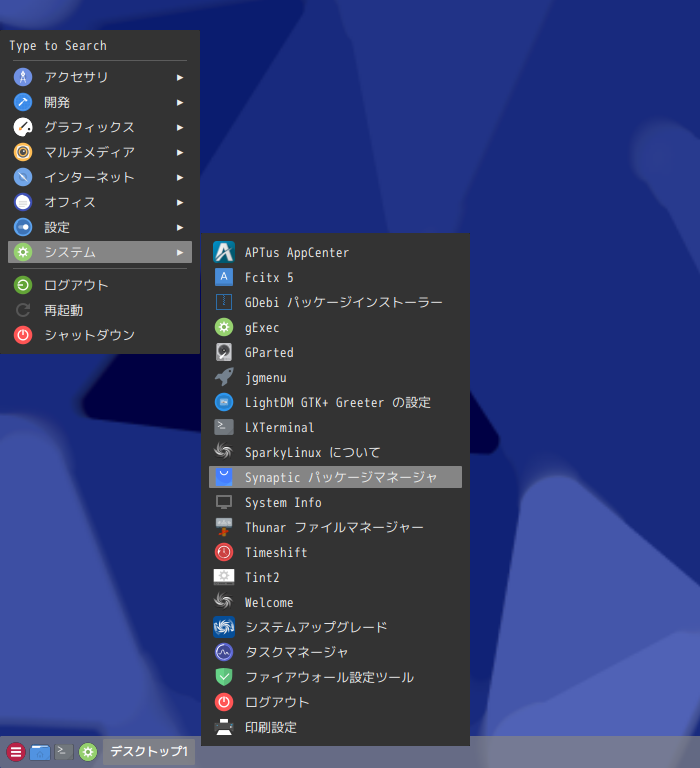Click the デスクトップ1 taskbar button
This screenshot has width=700, height=768.
click(149, 751)
